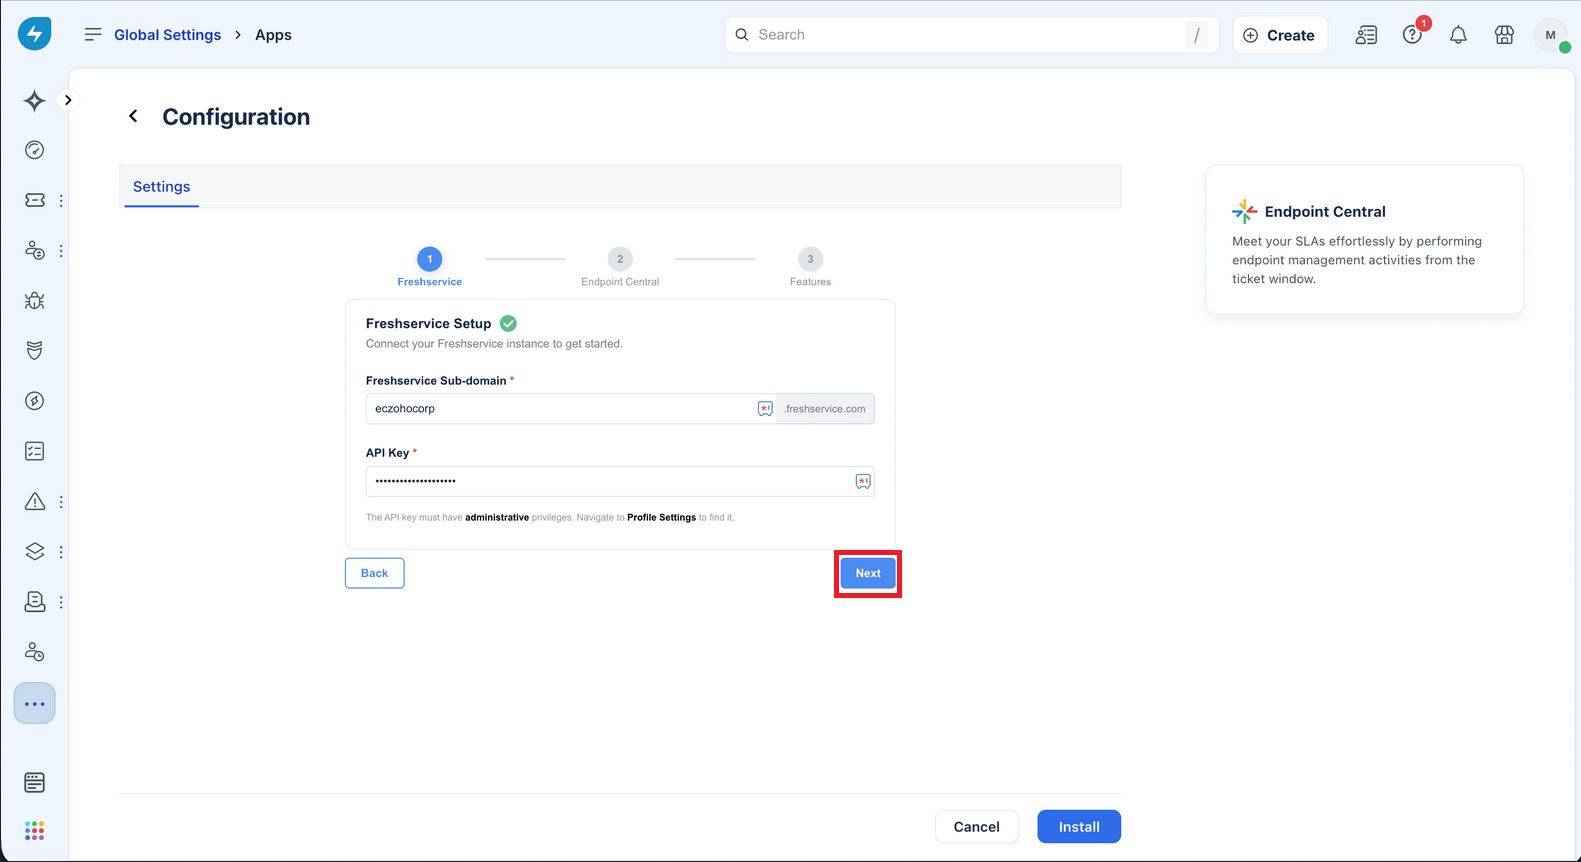
Task: Open the bottom person-clock sidebar icon
Action: point(34,652)
